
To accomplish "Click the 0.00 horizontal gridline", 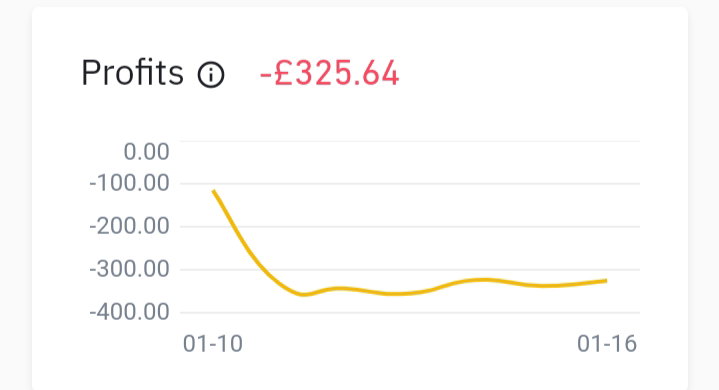I will click(410, 141).
